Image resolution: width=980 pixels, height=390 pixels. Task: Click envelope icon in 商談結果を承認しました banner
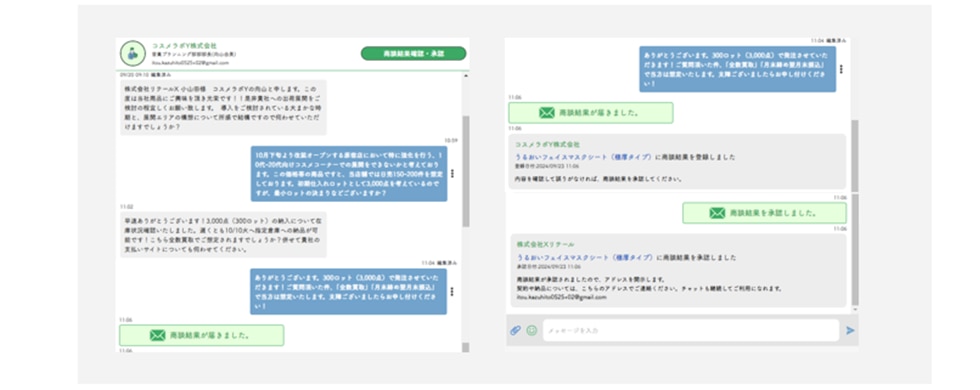717,213
